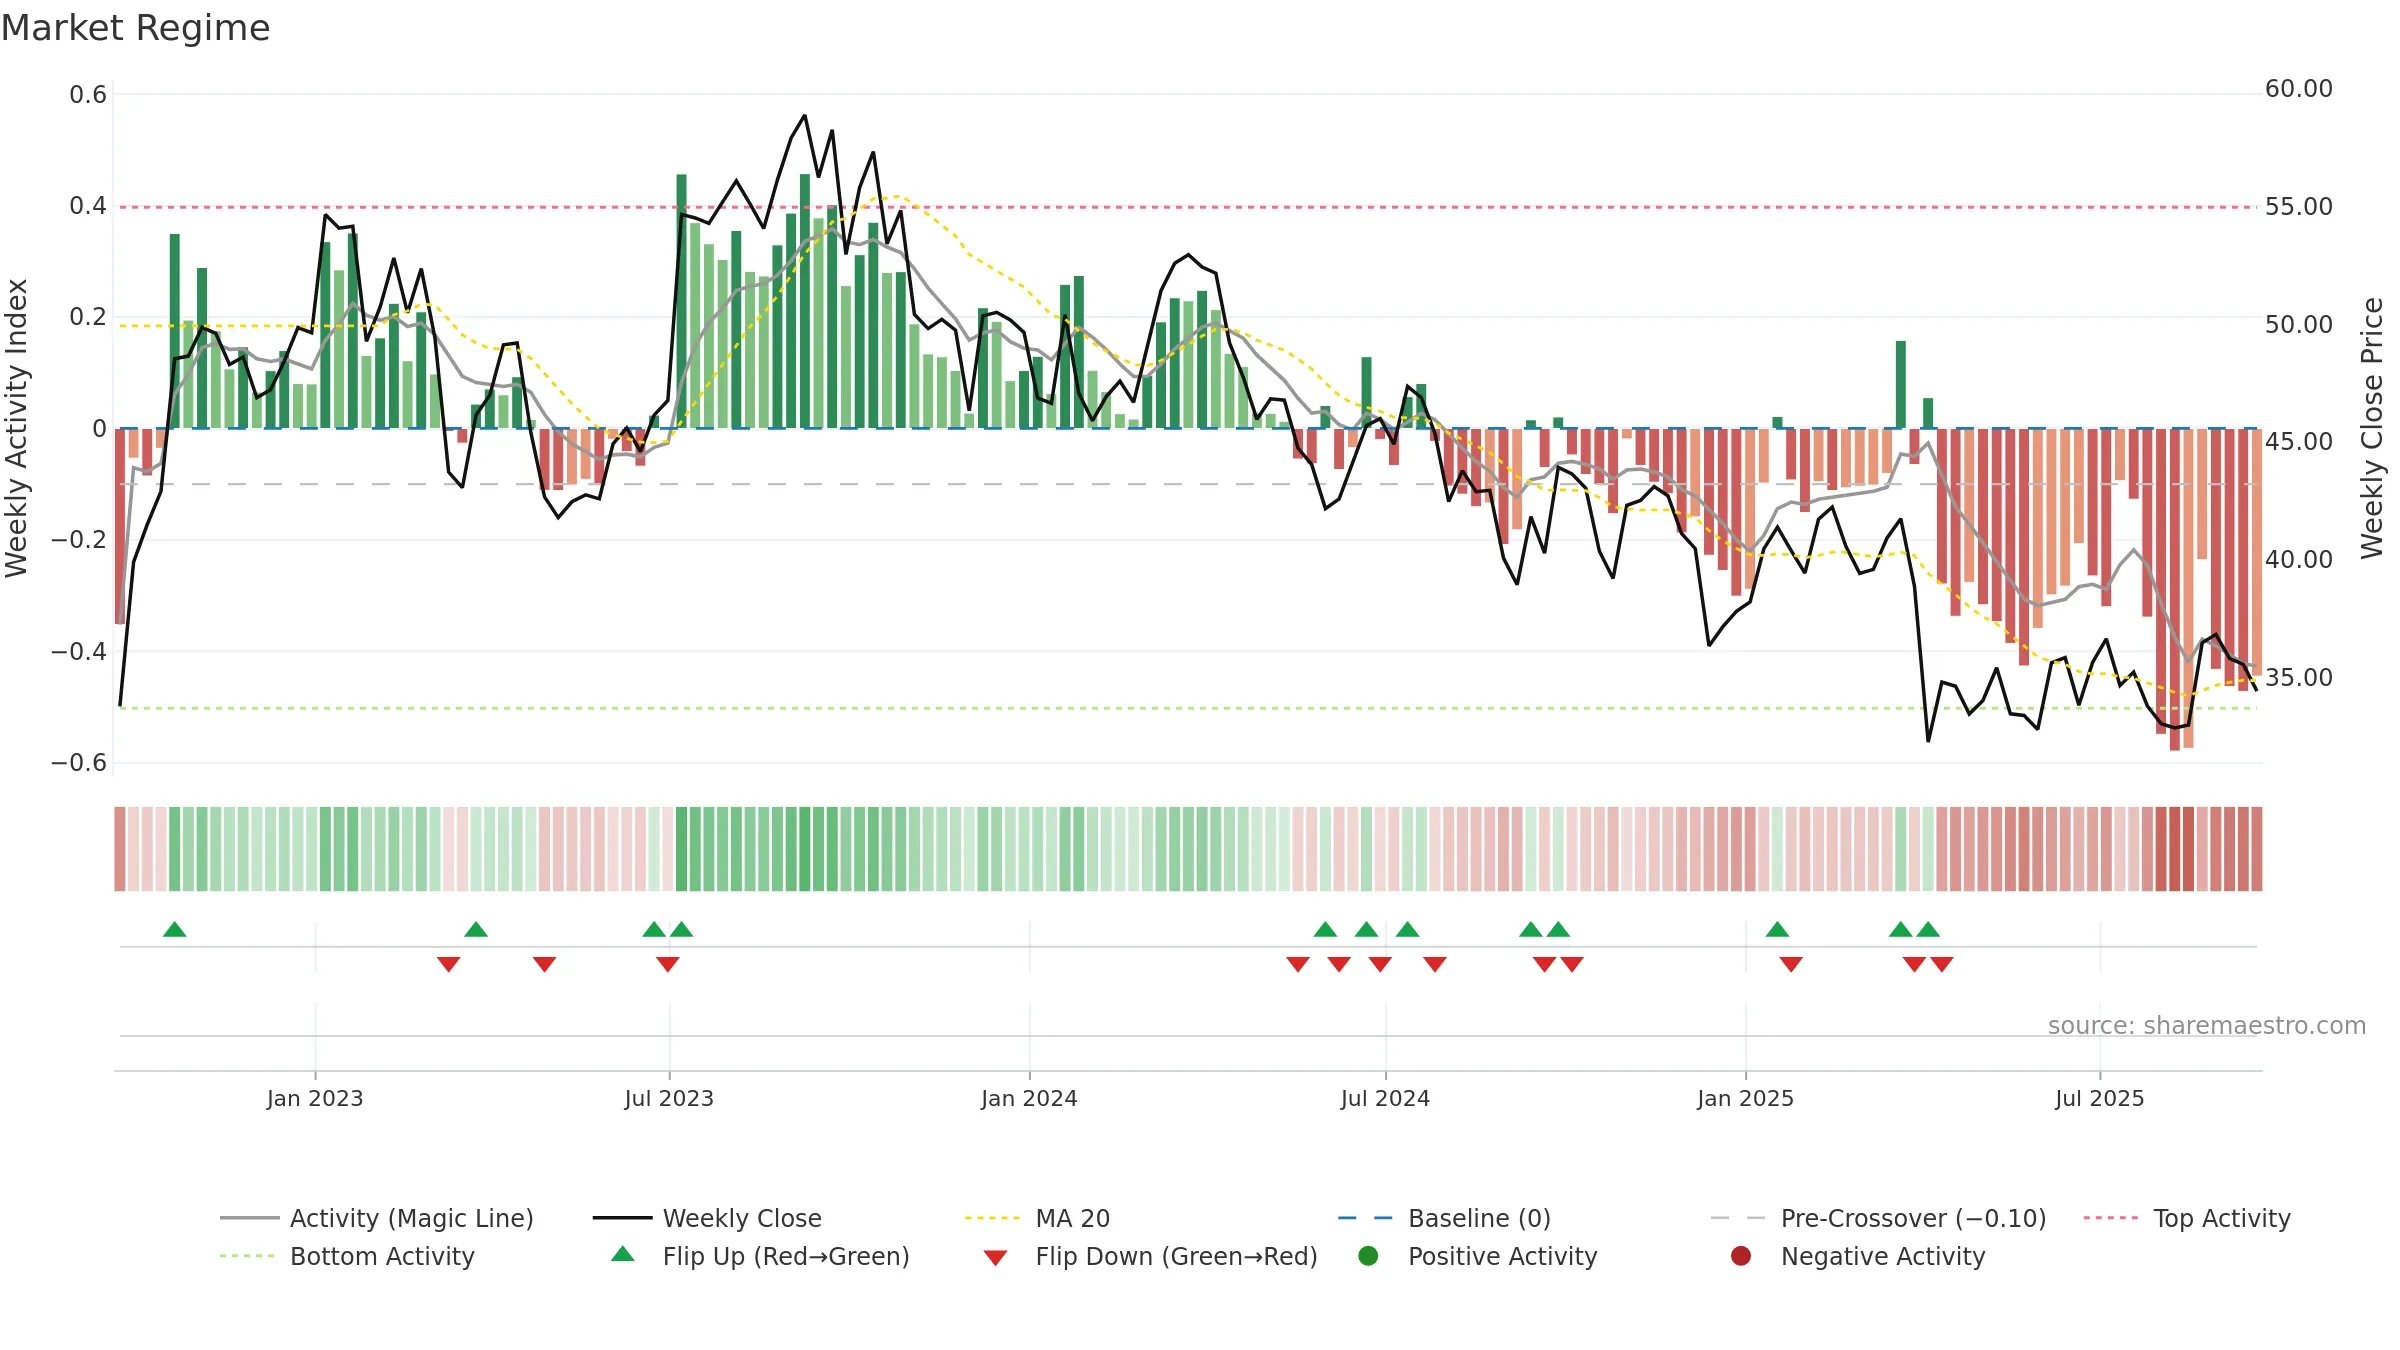Select the Negative Activity legend label
2400x1350 pixels.
pos(1883,1256)
